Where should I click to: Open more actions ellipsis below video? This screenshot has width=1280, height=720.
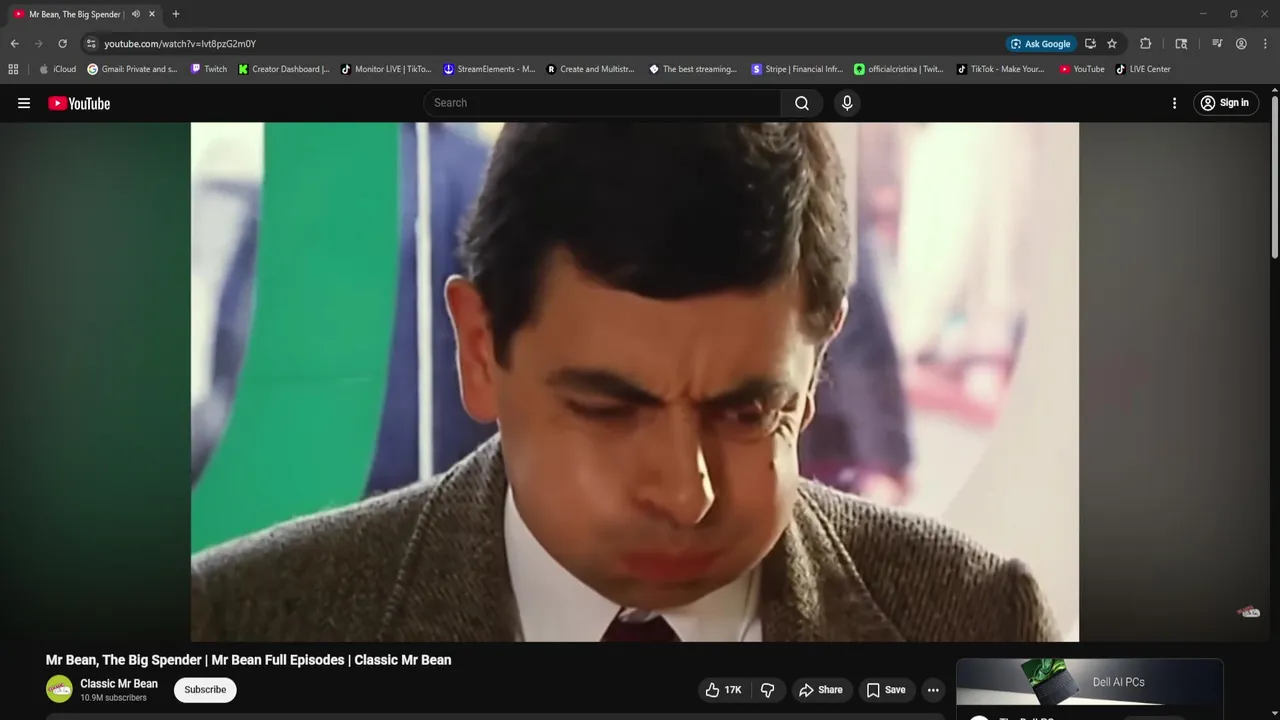933,690
